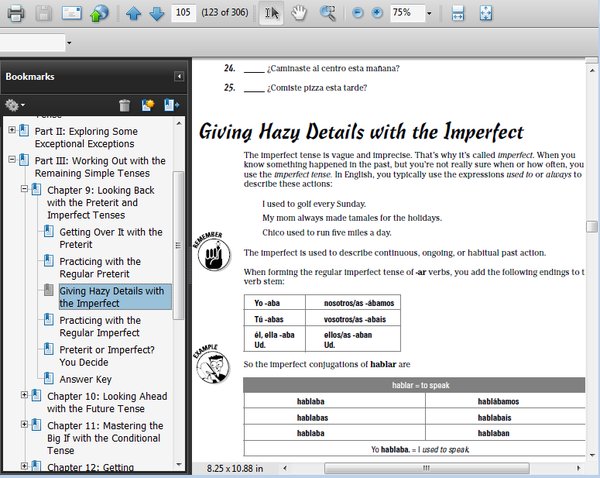Open the bookmarks options gear menu
Image resolution: width=600 pixels, height=478 pixels.
[14, 104]
